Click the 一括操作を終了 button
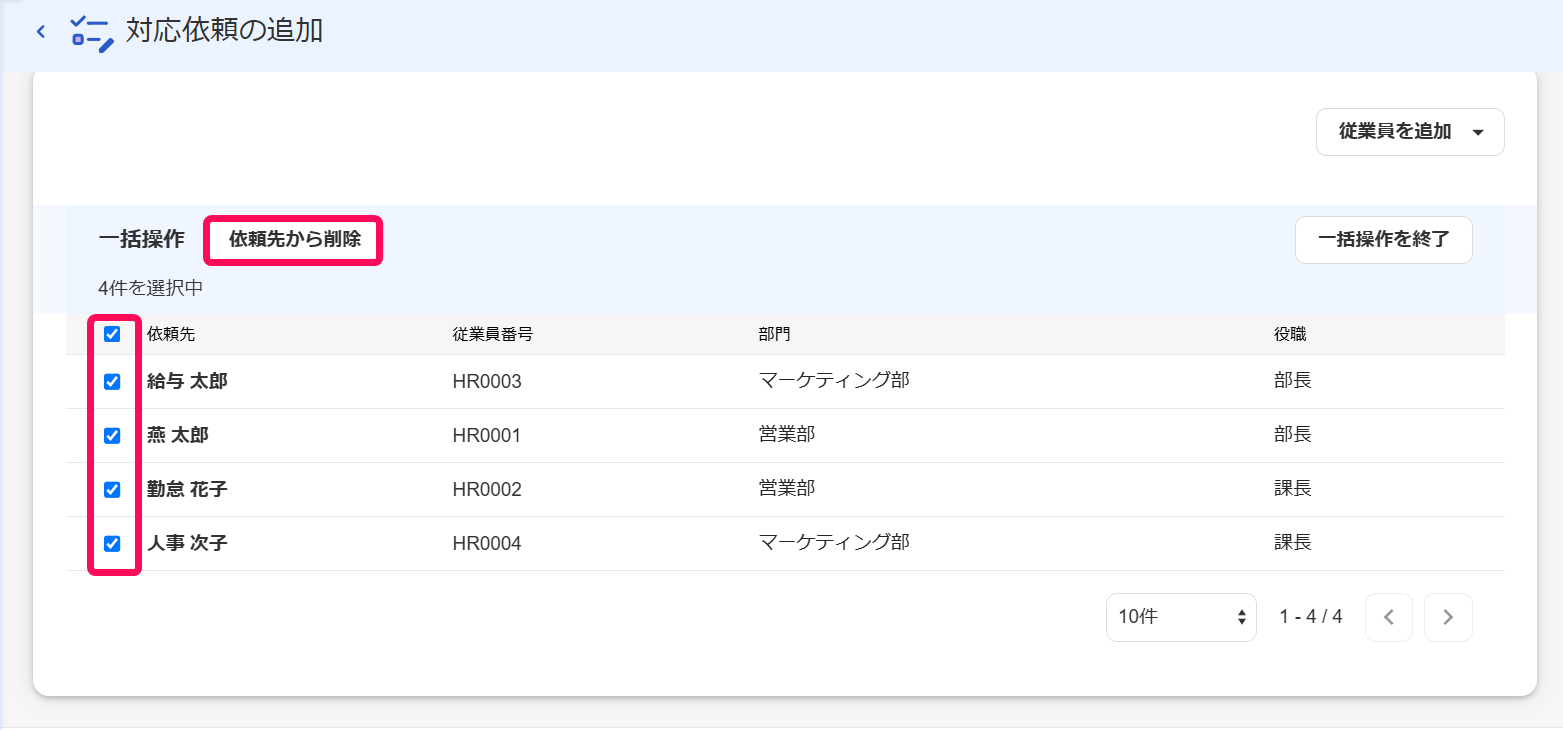 tap(1383, 240)
